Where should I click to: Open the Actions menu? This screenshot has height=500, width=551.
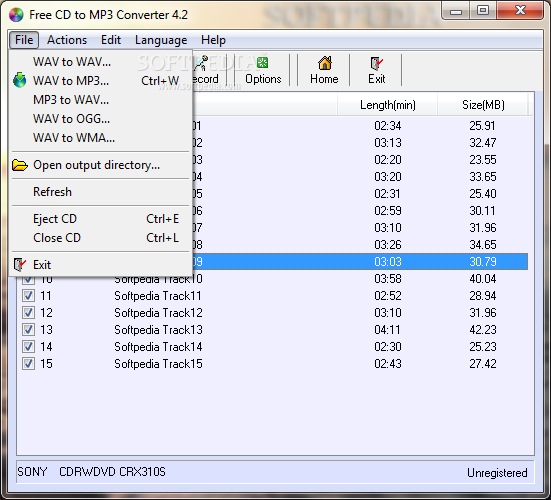tap(67, 40)
